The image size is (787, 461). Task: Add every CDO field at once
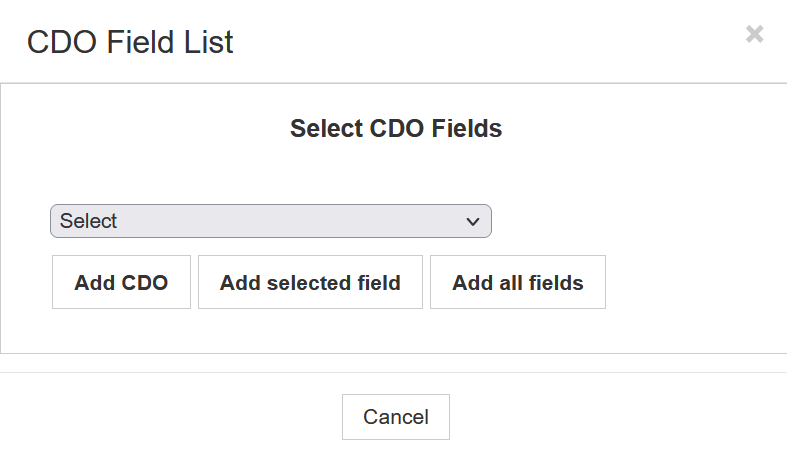pos(517,282)
